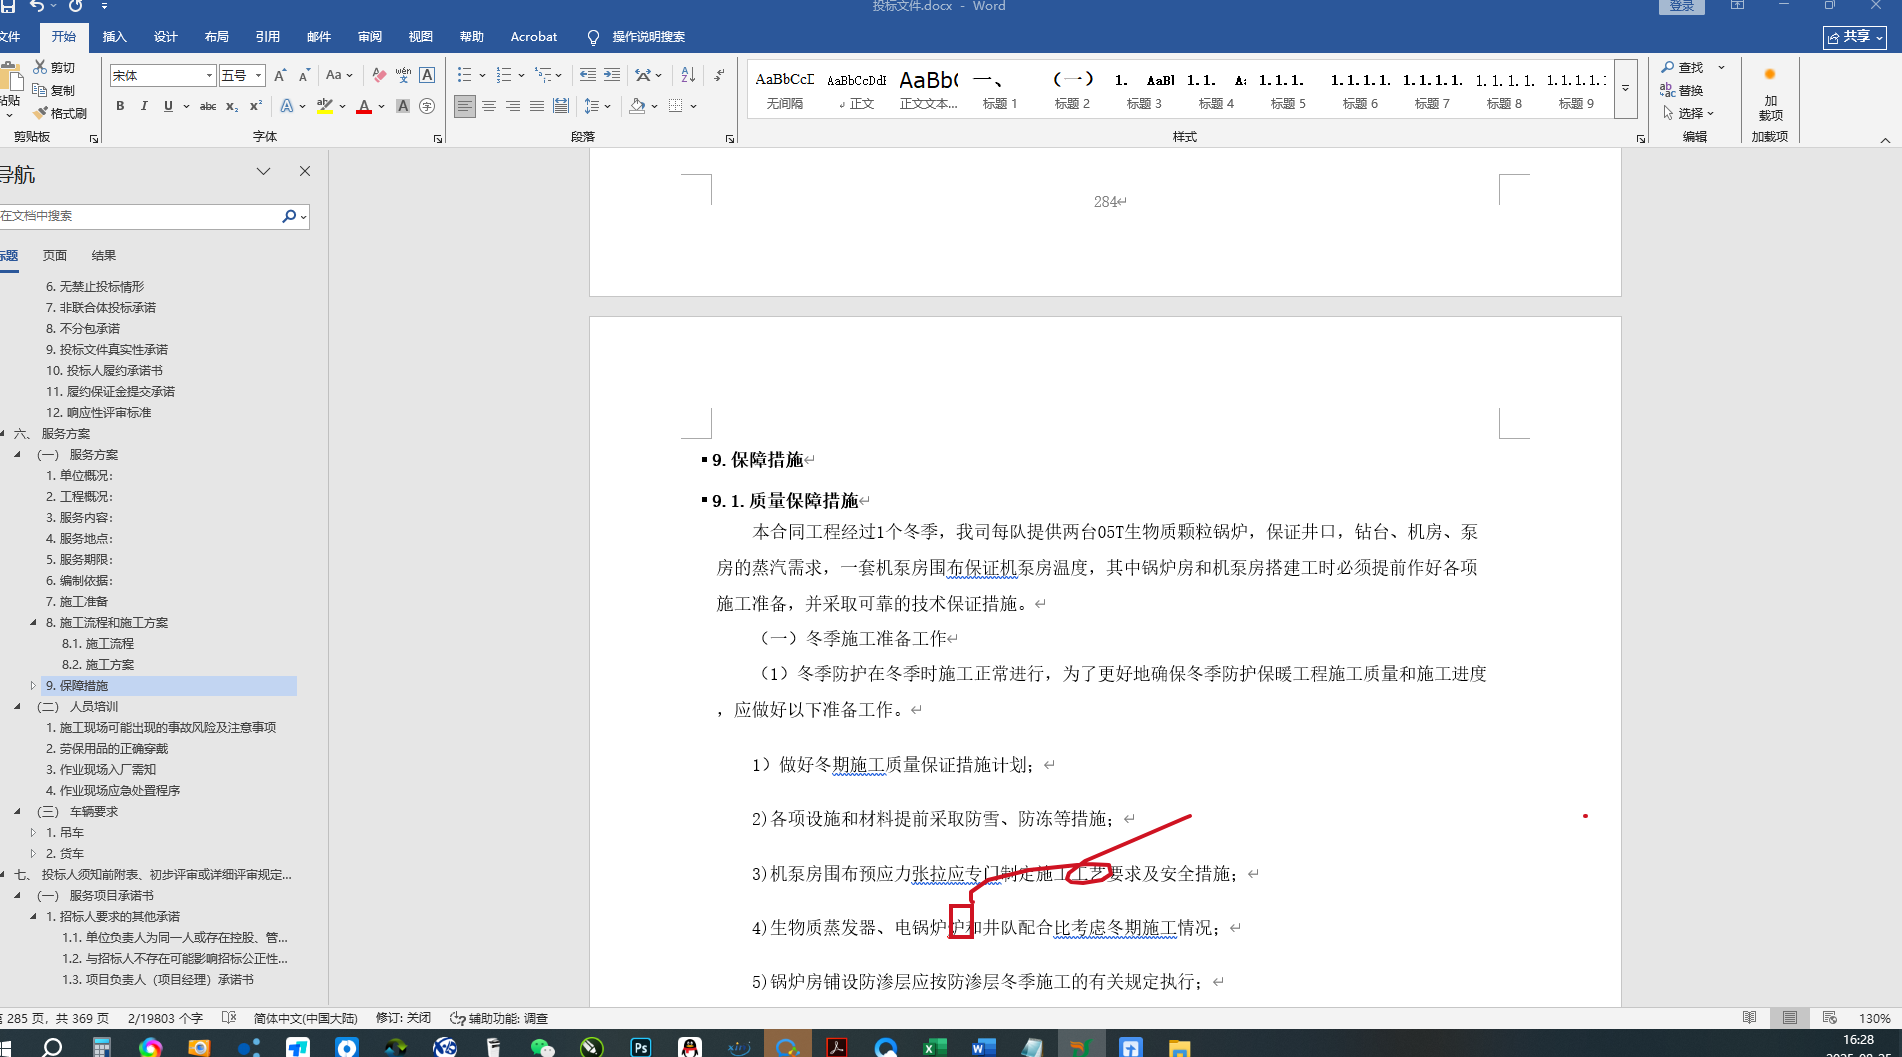Image resolution: width=1902 pixels, height=1057 pixels.
Task: Open the Word icon in the taskbar
Action: (983, 1047)
